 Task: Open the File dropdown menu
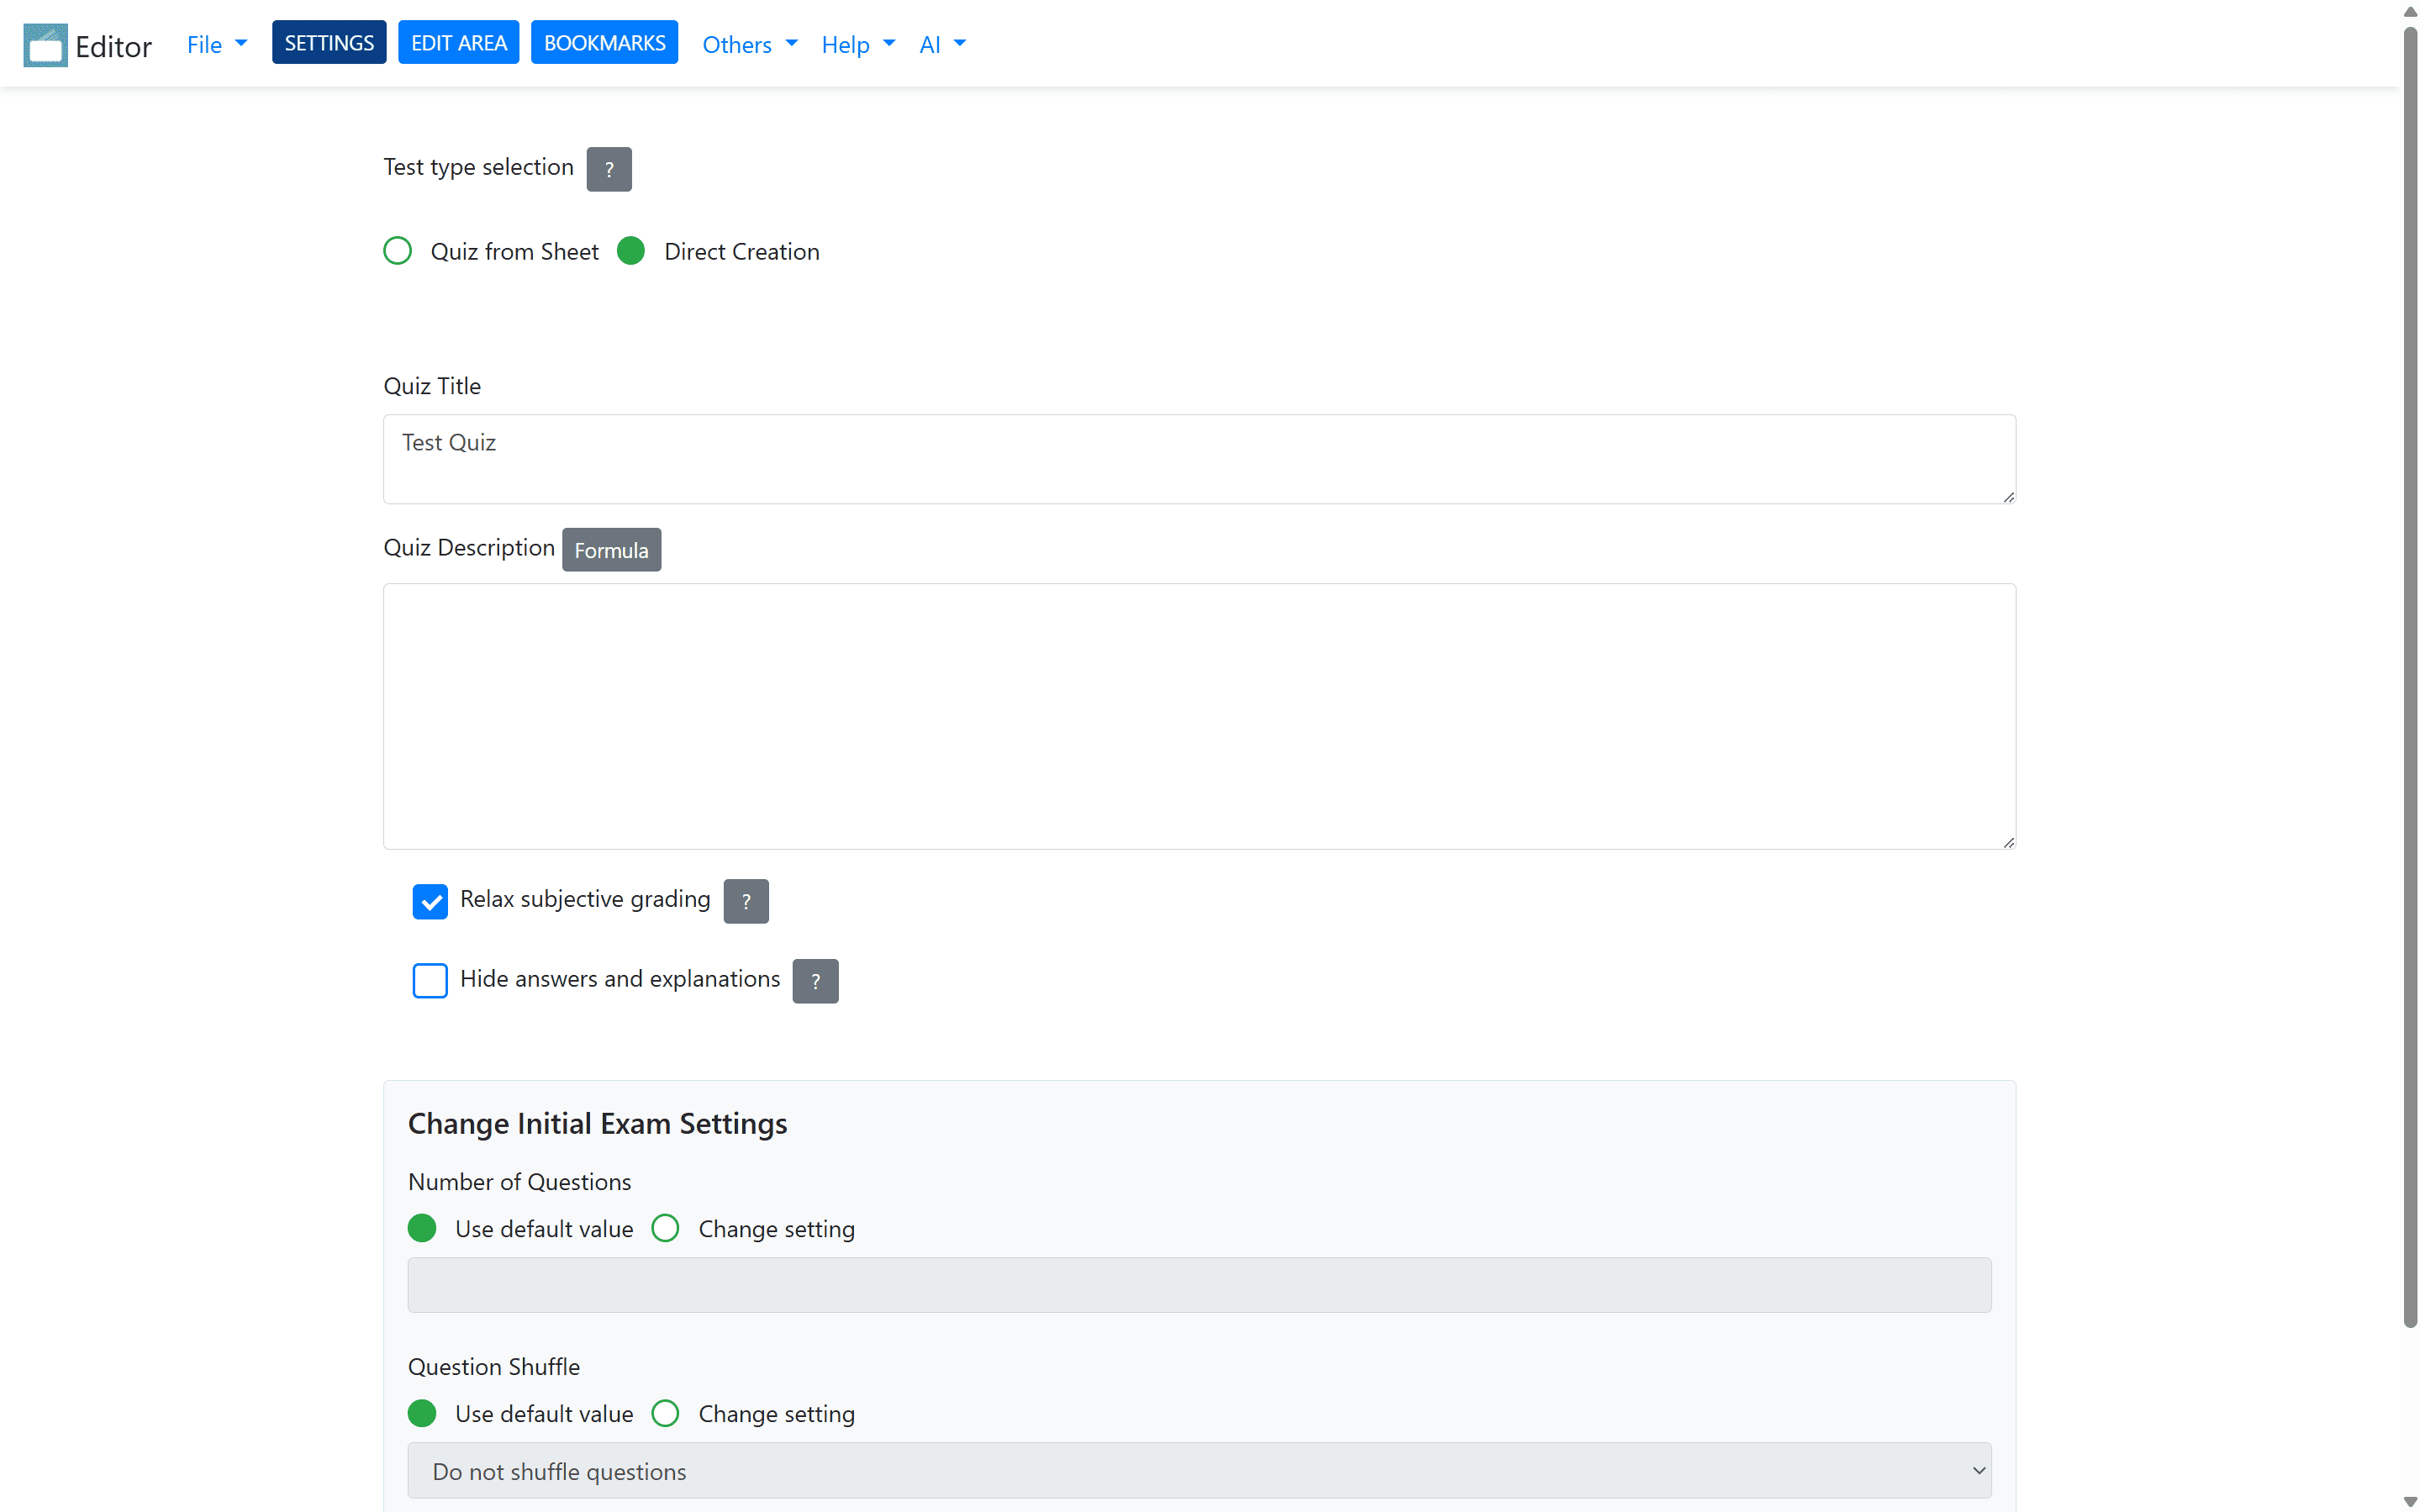(216, 44)
